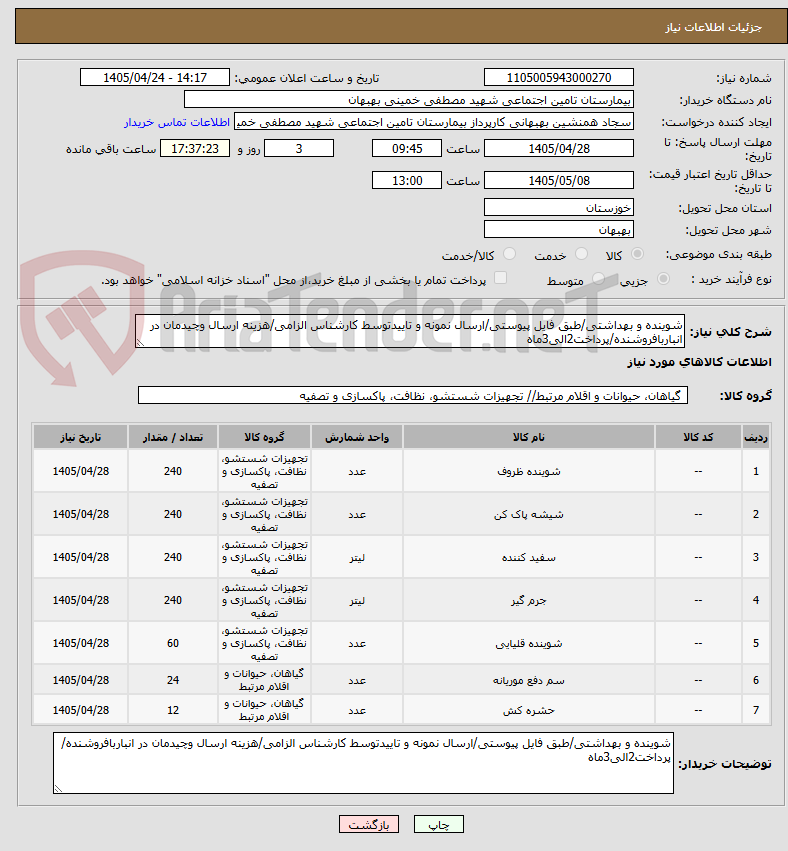The image size is (788, 851).
Task: Click the date in حشره کش row
Action: 80,710
